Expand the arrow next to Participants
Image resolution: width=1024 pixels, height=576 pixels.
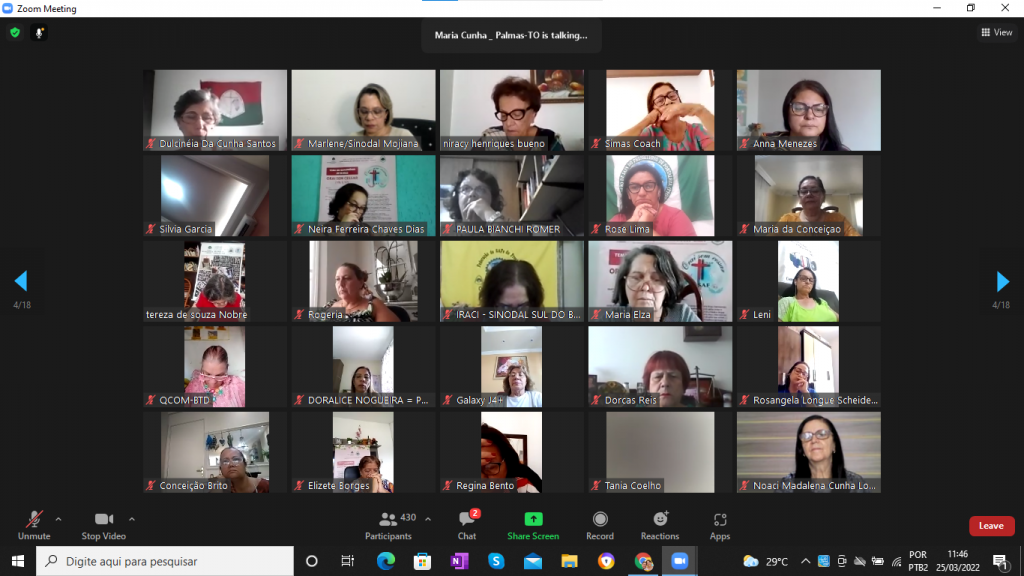point(428,519)
